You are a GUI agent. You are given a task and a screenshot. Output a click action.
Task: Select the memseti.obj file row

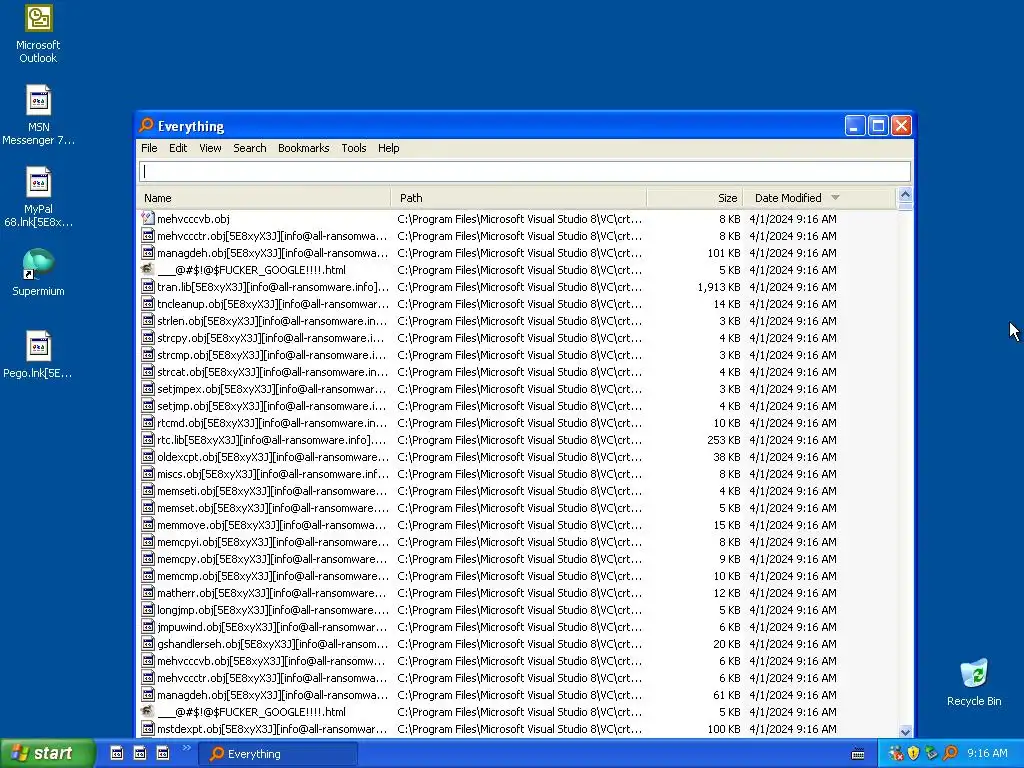(518, 490)
